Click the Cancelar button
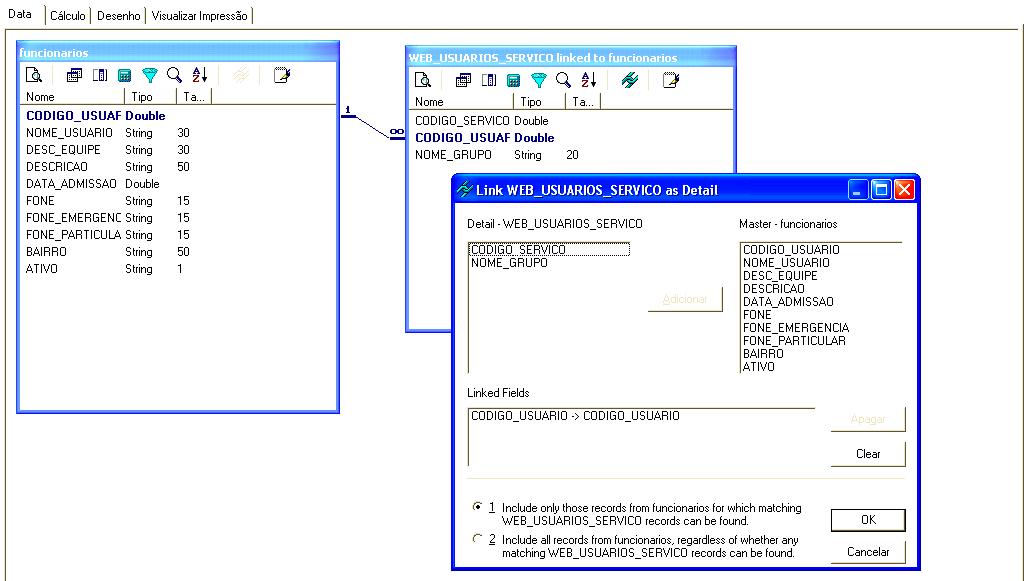This screenshot has width=1024, height=581. (868, 552)
